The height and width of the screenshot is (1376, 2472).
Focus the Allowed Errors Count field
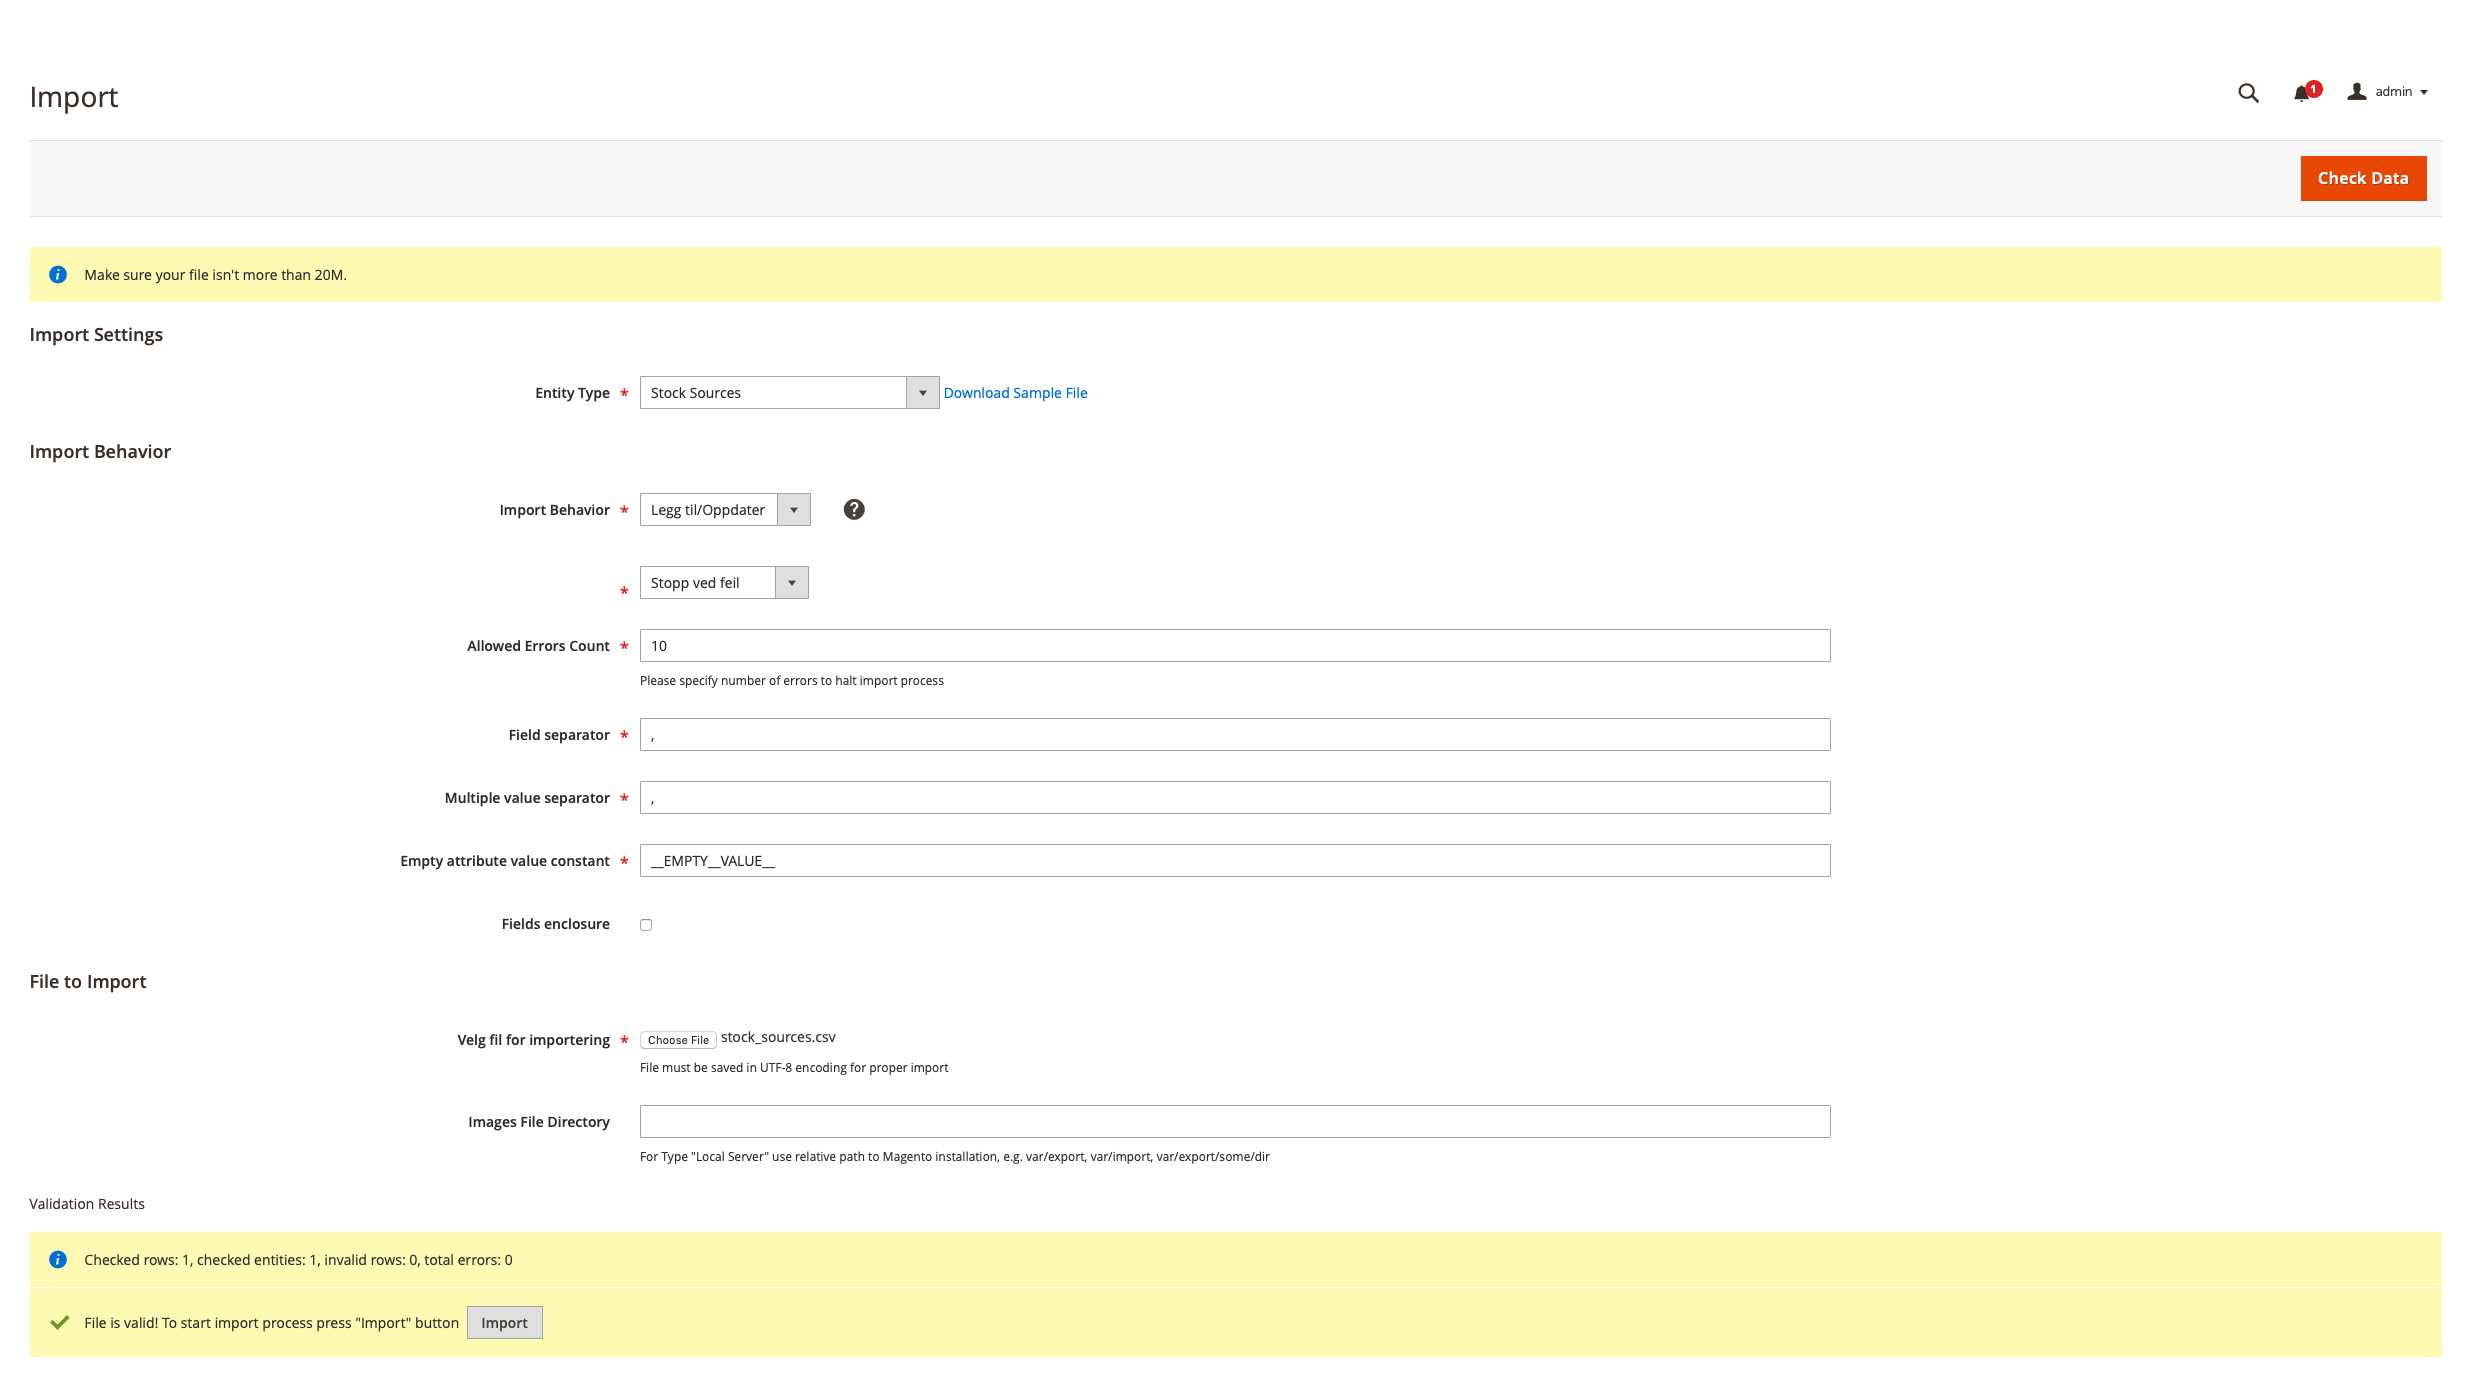(1234, 646)
